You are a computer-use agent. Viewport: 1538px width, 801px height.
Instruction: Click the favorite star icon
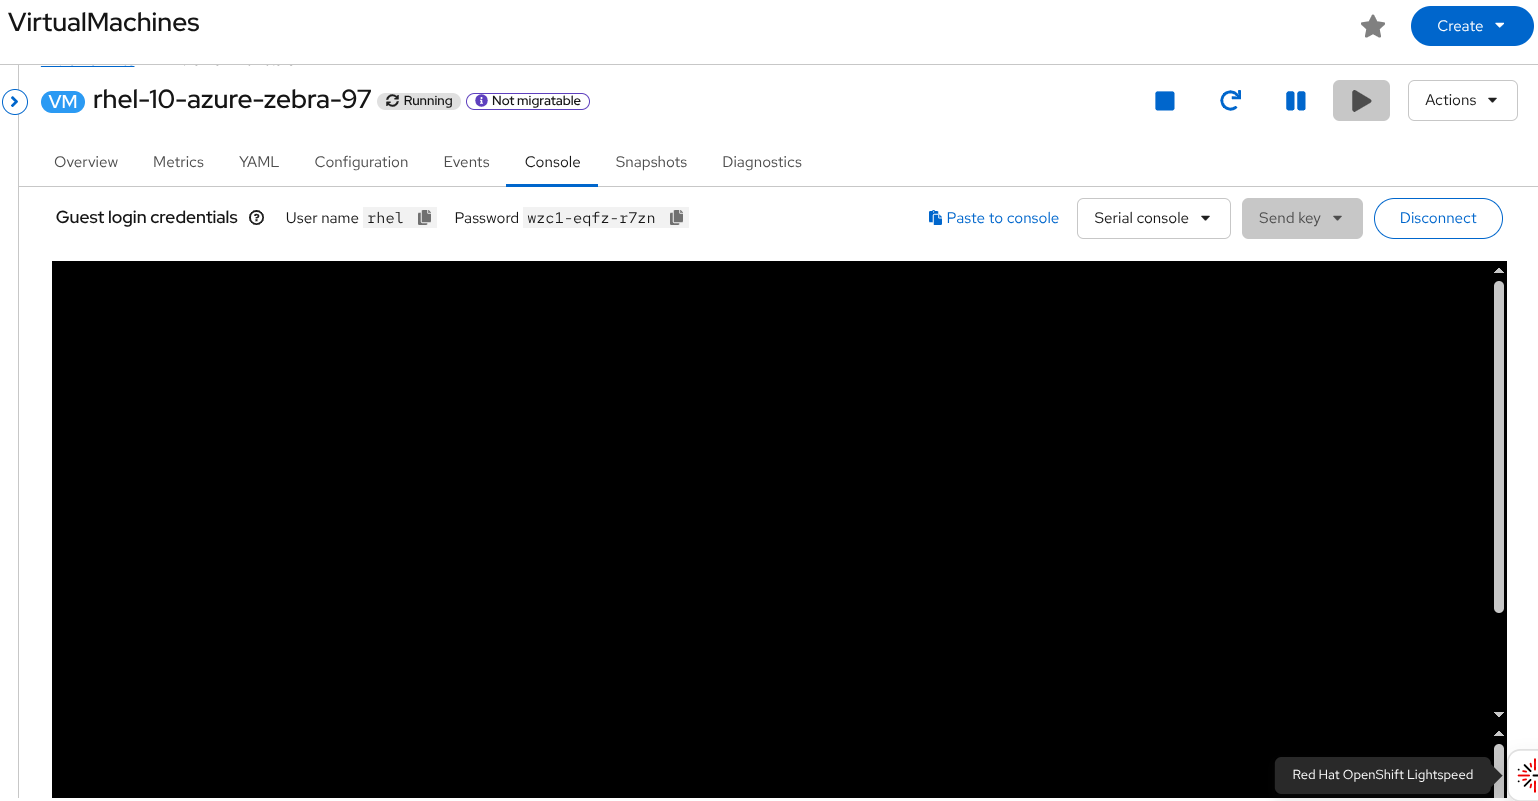point(1373,27)
